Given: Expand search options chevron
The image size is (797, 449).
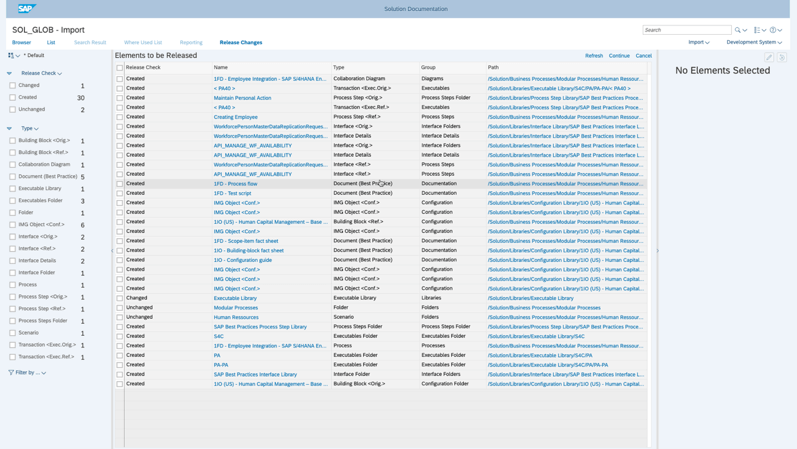Looking at the screenshot, I should tap(745, 31).
